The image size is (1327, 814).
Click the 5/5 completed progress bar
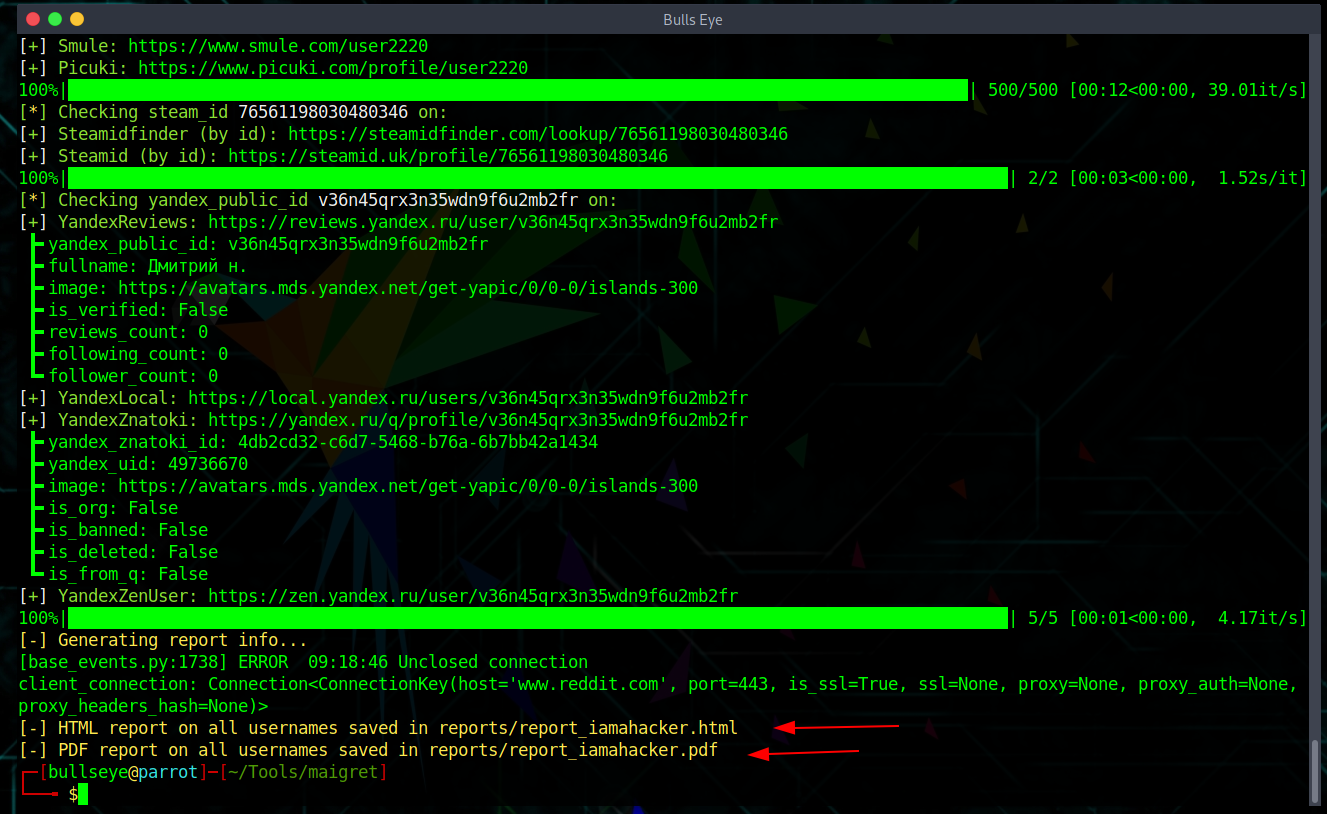538,618
